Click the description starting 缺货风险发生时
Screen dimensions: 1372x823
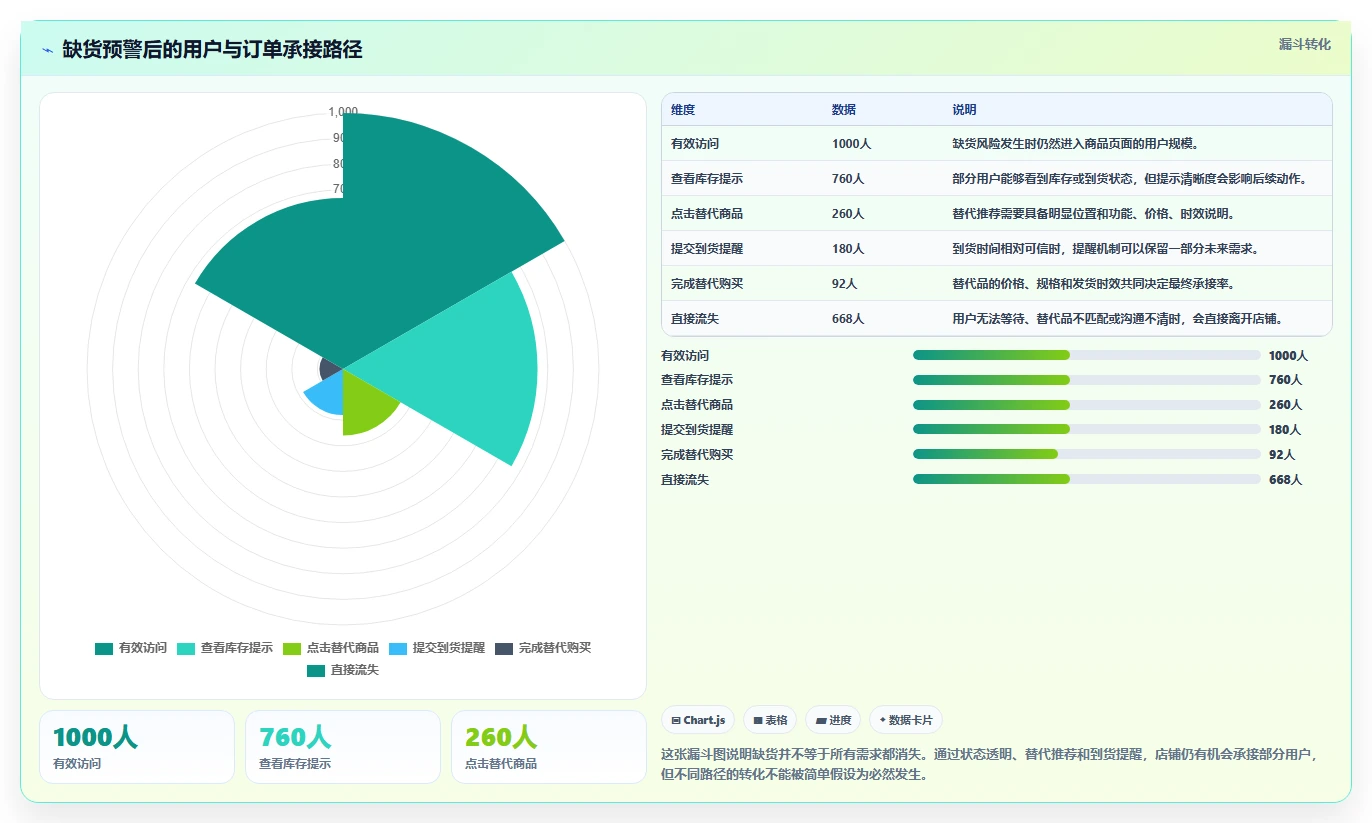tap(1076, 144)
